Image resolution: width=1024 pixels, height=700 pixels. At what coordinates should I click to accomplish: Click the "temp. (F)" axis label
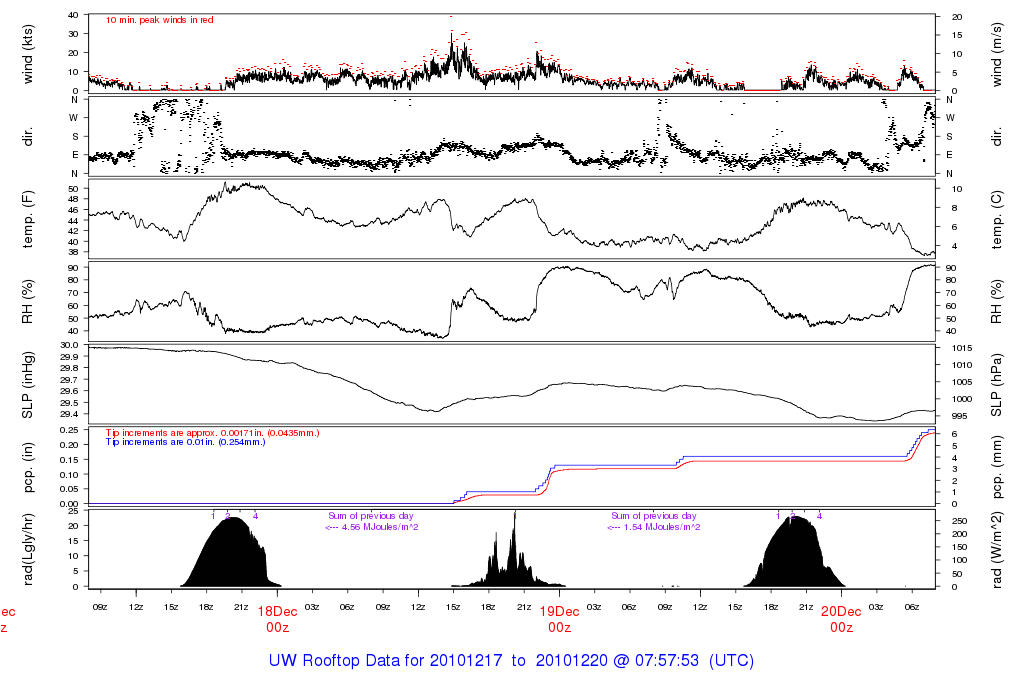pyautogui.click(x=27, y=219)
